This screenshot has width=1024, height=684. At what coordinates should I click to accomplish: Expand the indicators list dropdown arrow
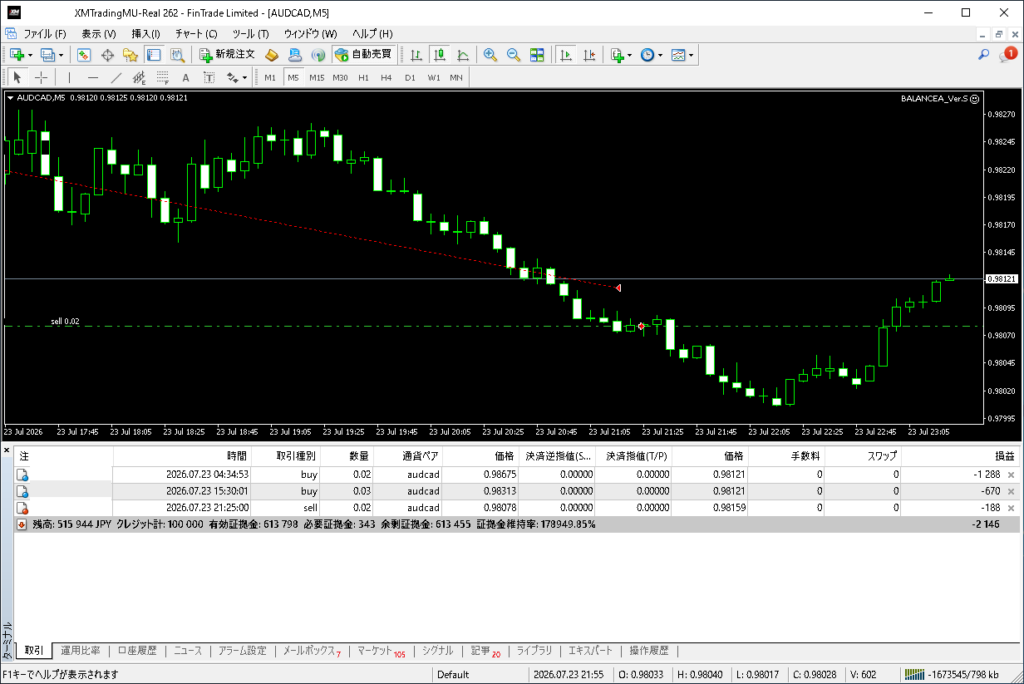(x=630, y=56)
